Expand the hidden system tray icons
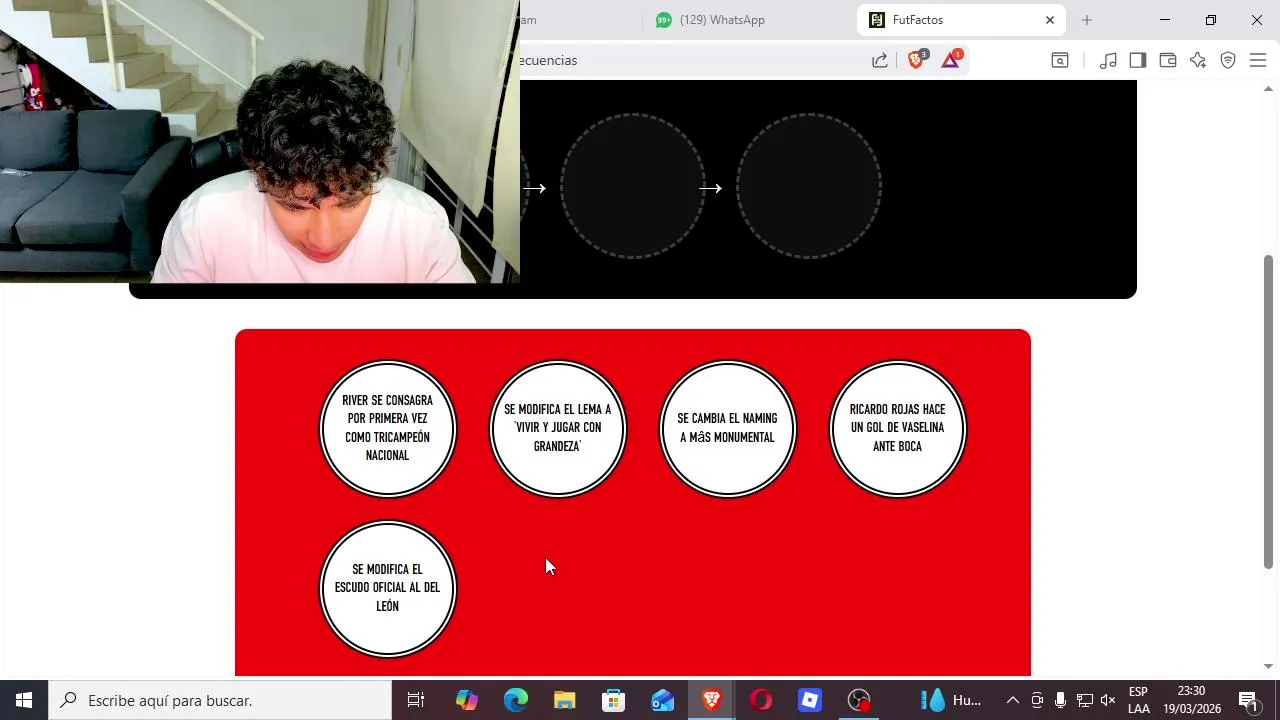The width and height of the screenshot is (1280, 720). 1012,700
